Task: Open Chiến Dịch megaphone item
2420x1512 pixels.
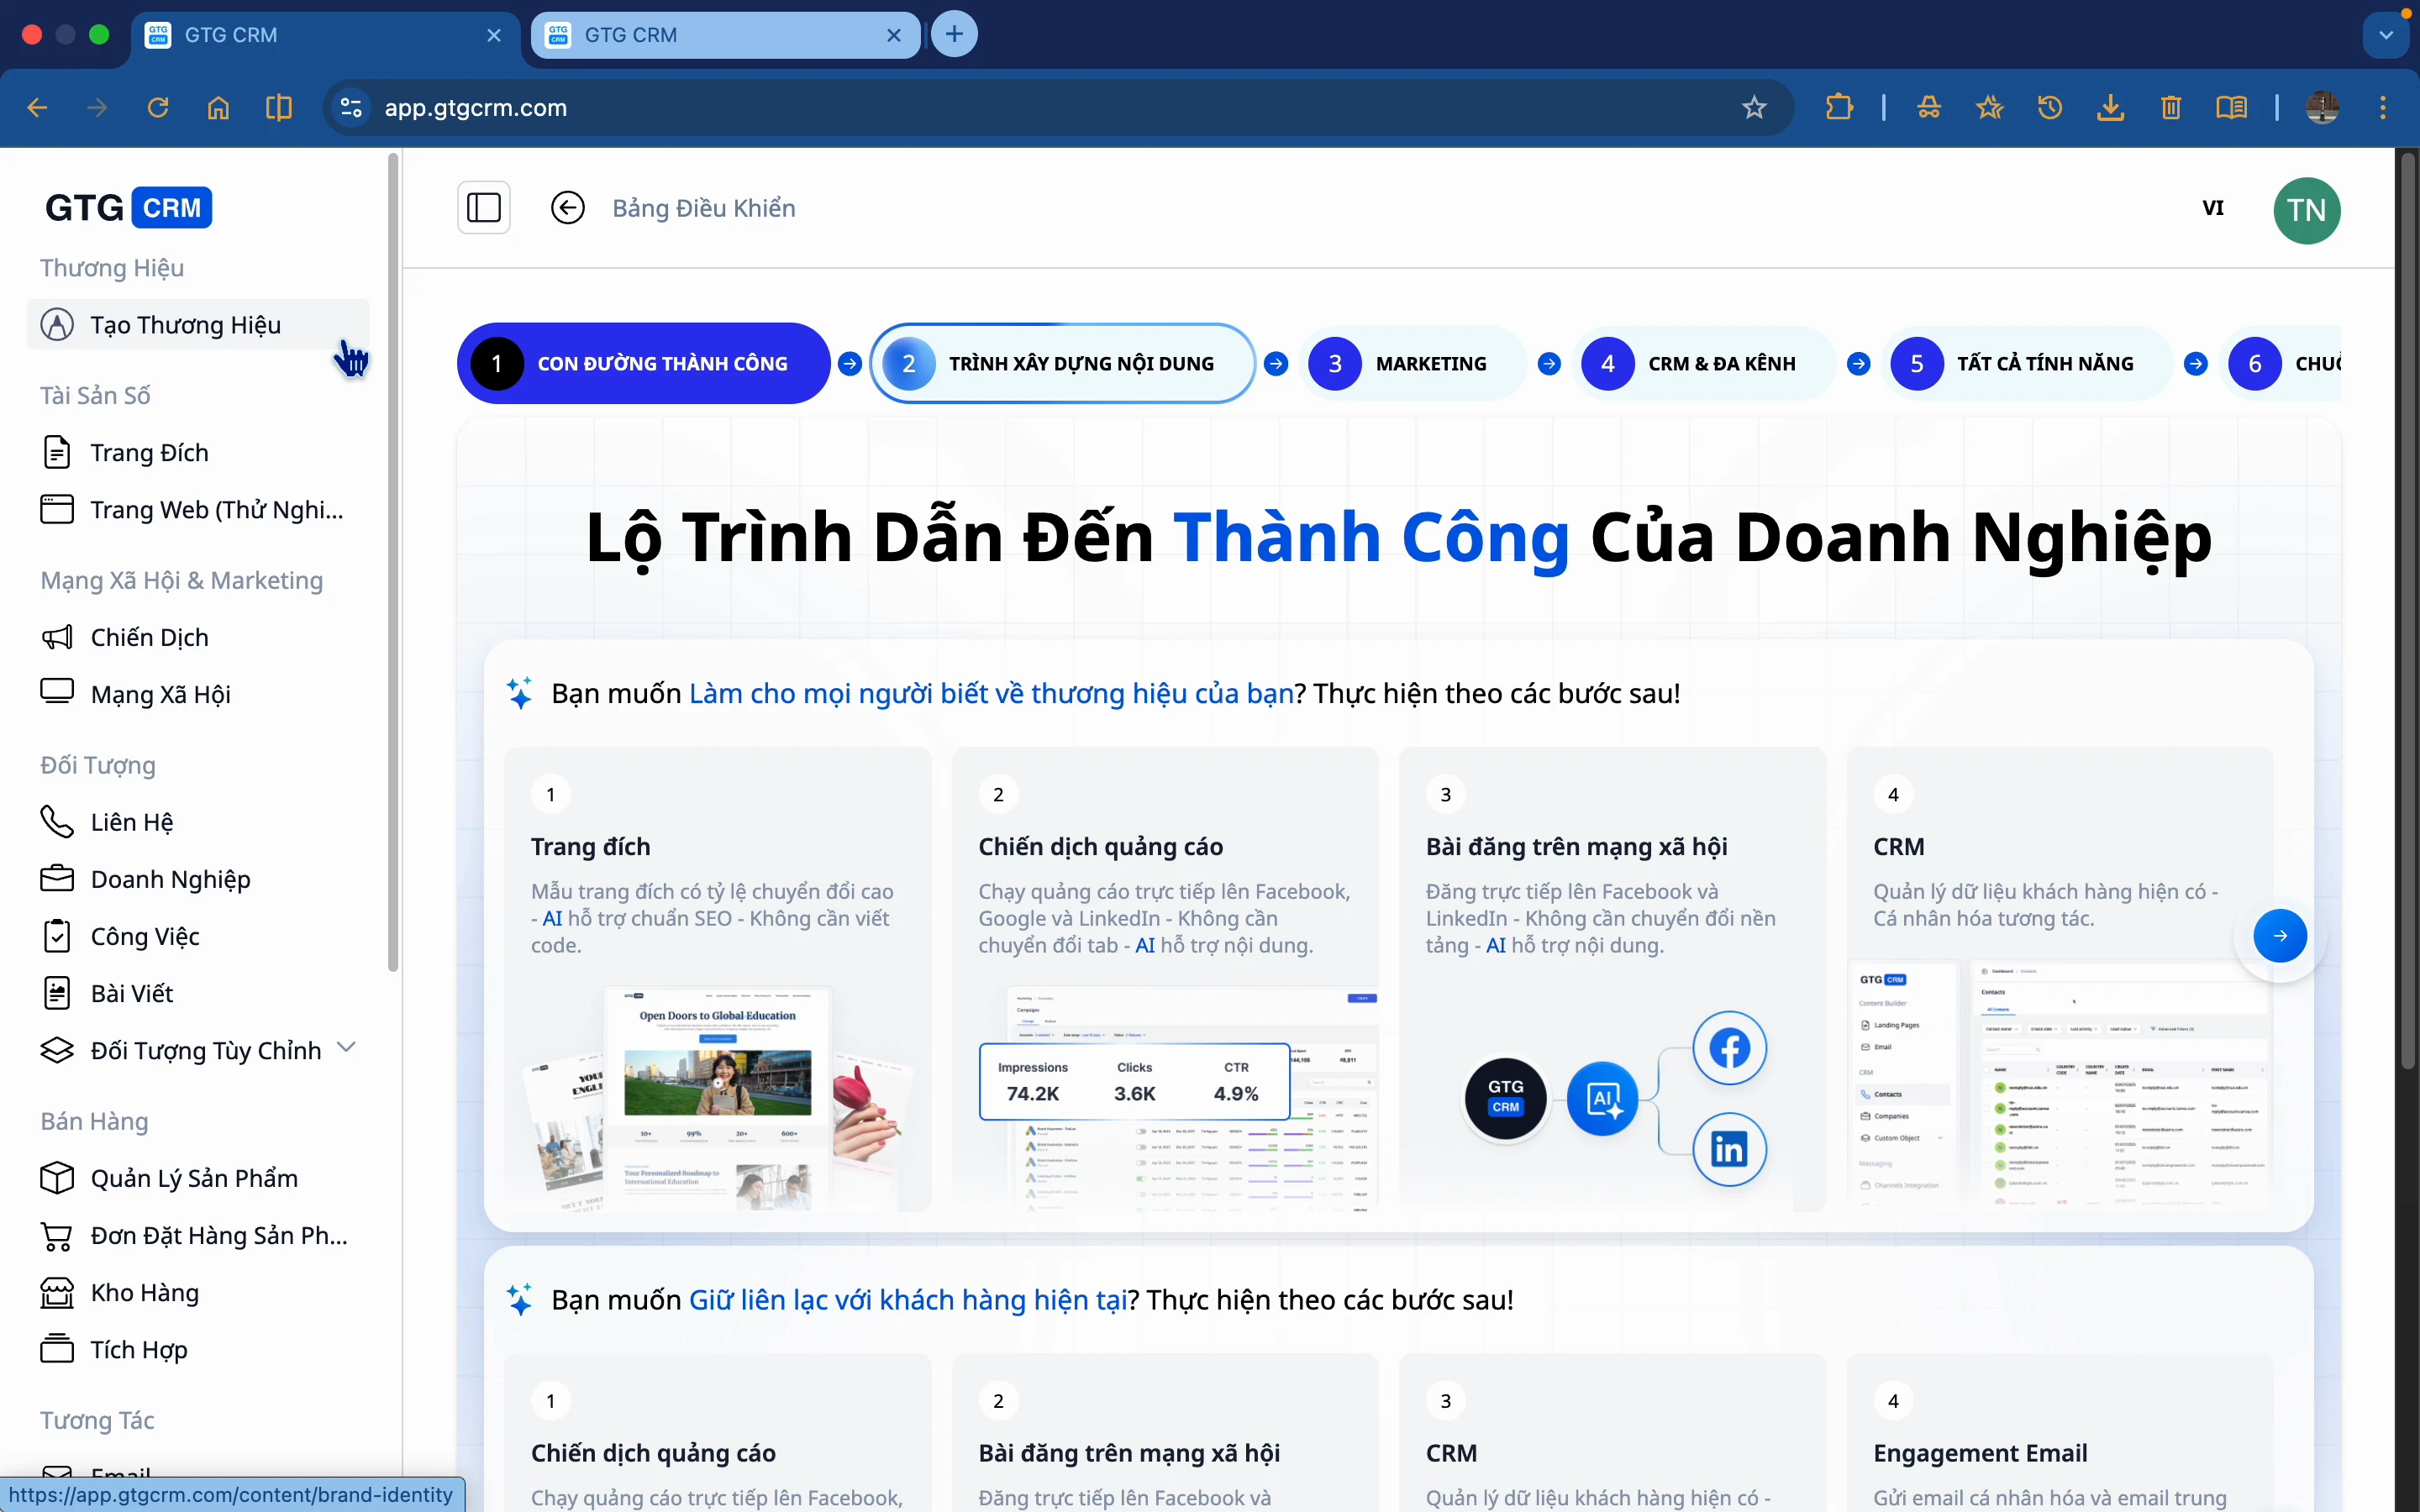Action: [150, 638]
